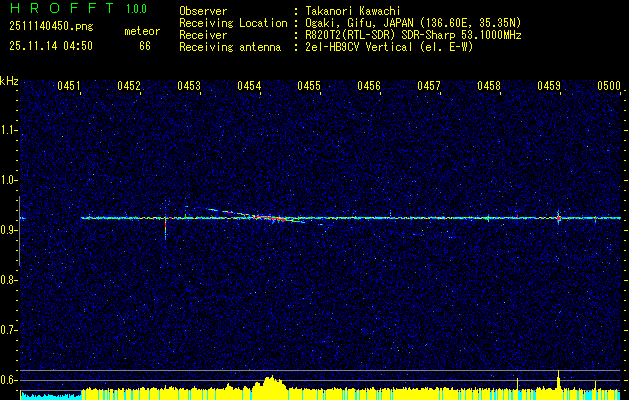Click the 0459 time marker
629x400 pixels.
[549, 87]
